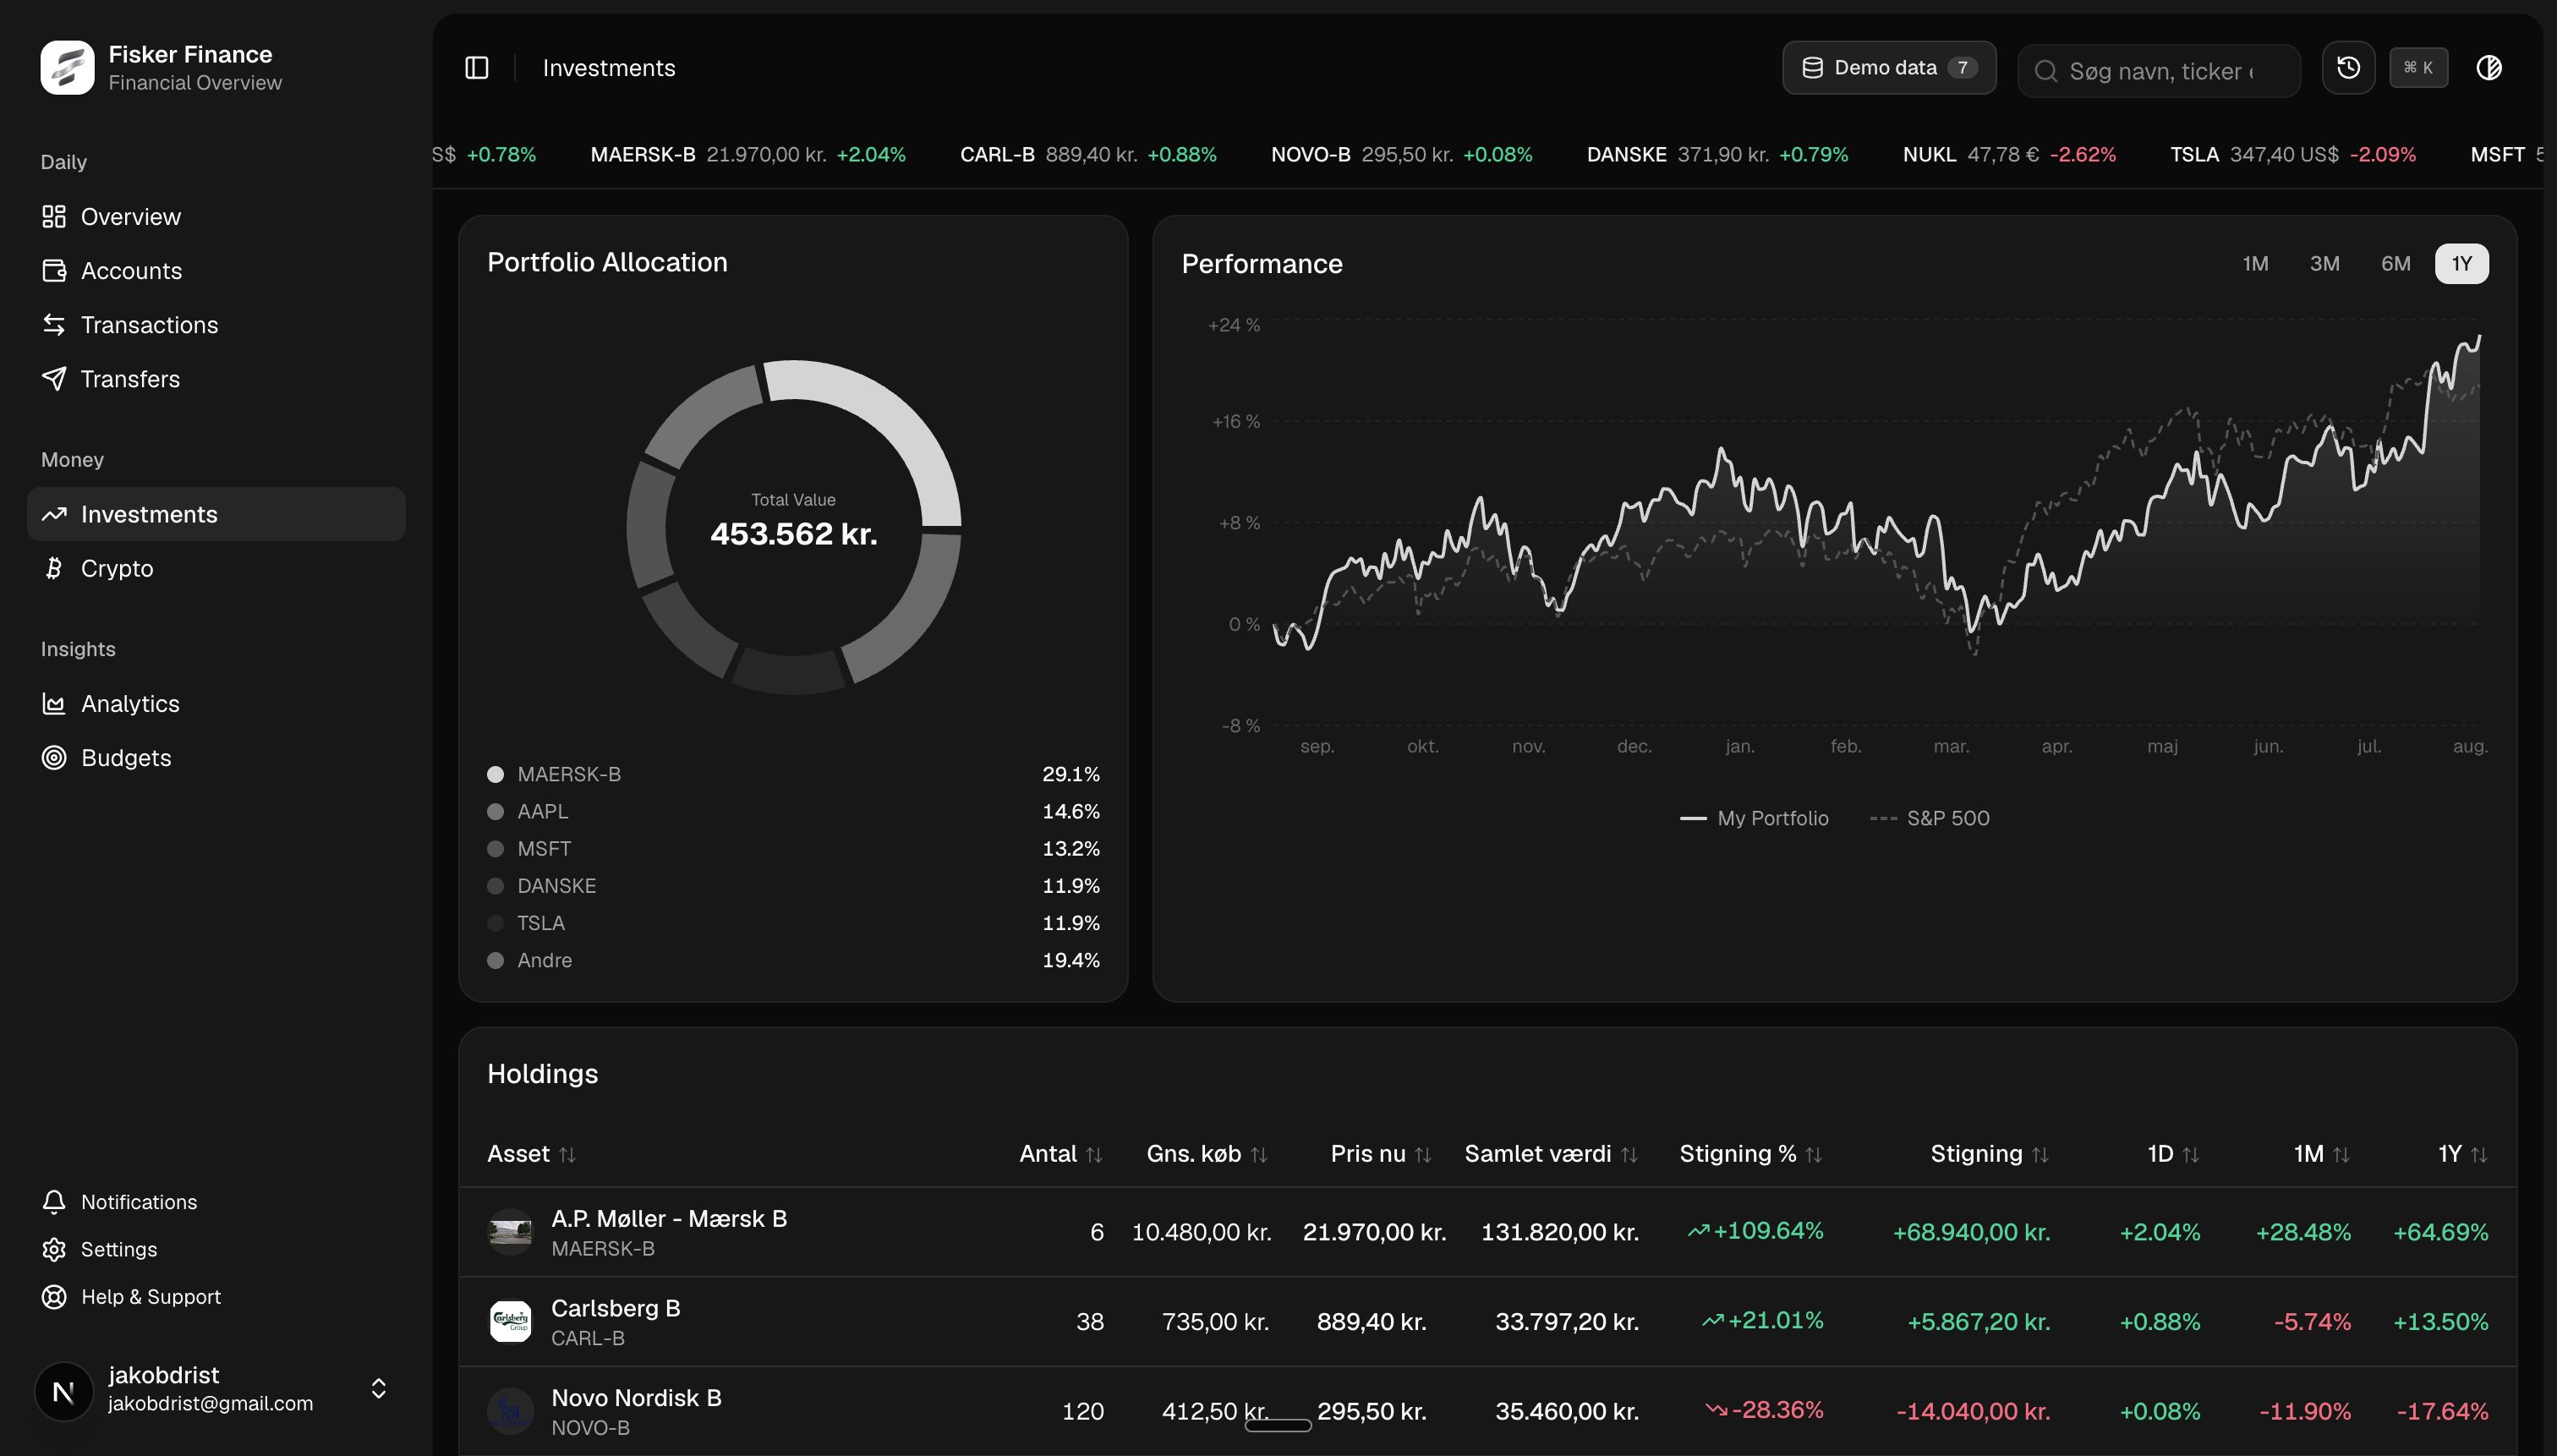Open the history clock icon
Image resolution: width=2557 pixels, height=1456 pixels.
pos(2348,68)
